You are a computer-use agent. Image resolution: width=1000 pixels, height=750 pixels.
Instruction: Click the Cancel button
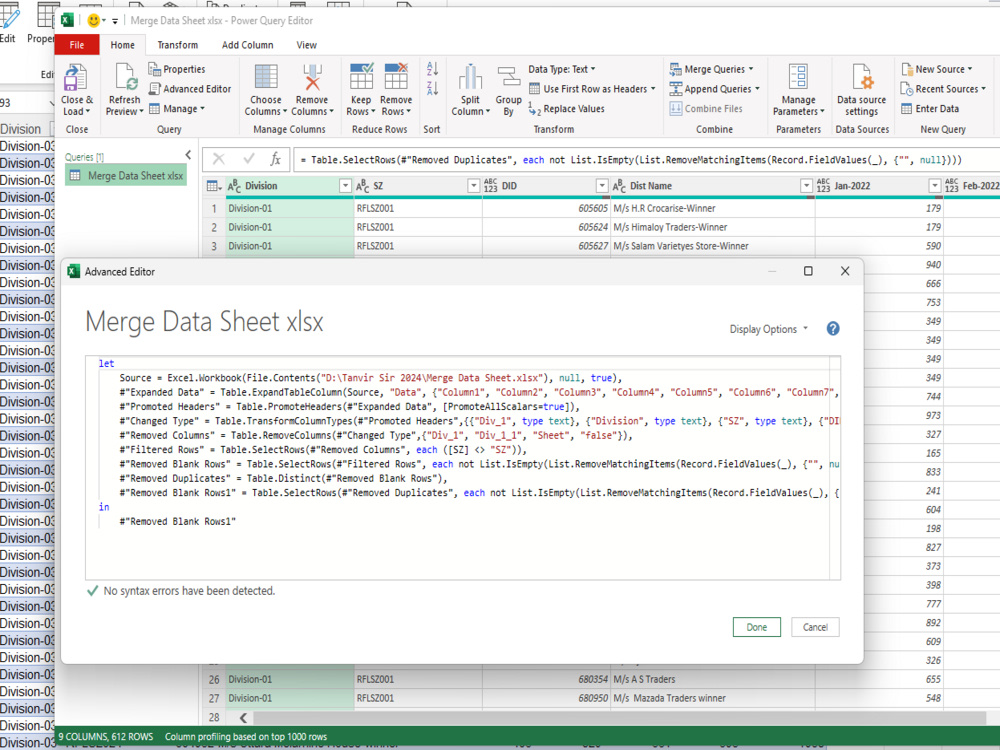815,627
